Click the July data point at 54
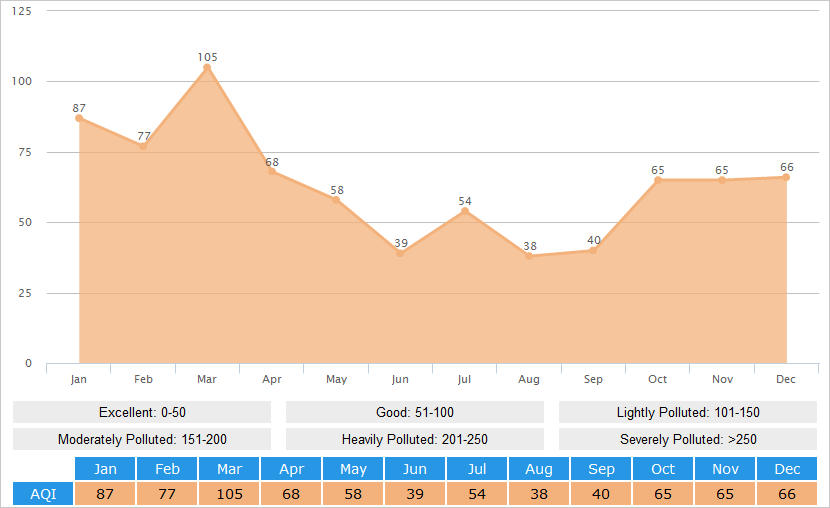The width and height of the screenshot is (830, 508). 465,211
